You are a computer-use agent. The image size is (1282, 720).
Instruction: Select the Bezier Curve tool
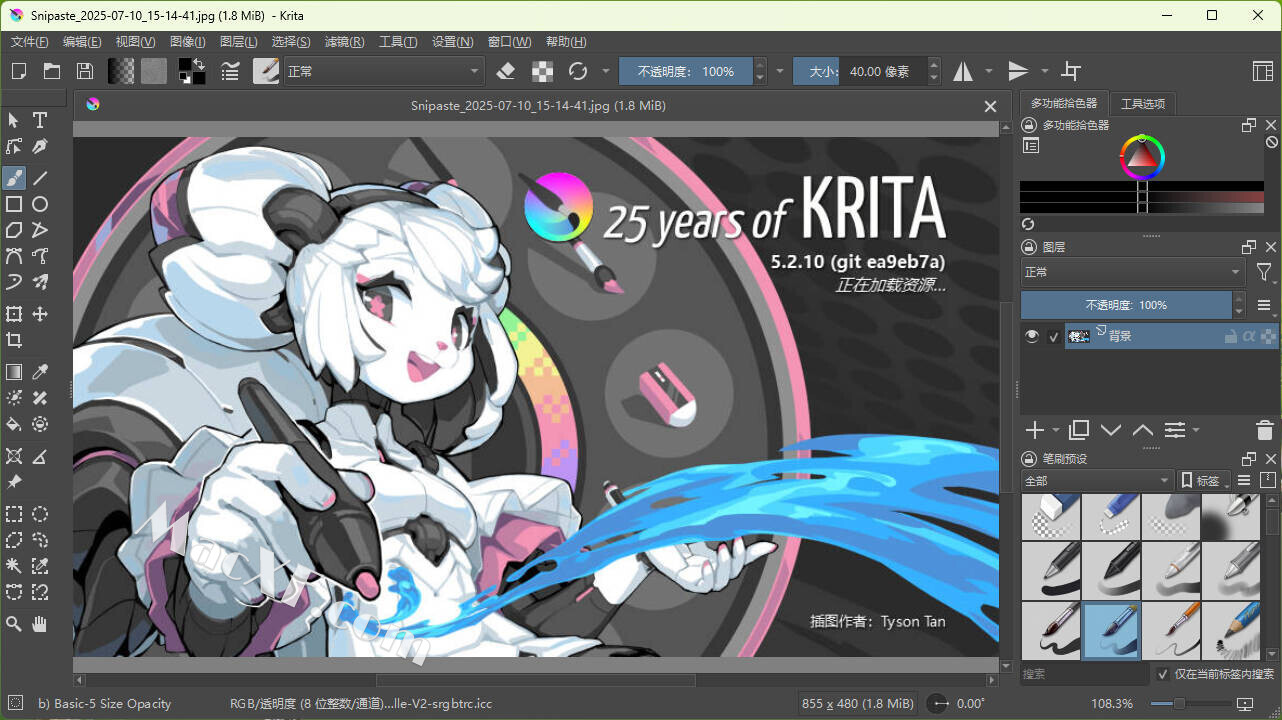(x=14, y=256)
